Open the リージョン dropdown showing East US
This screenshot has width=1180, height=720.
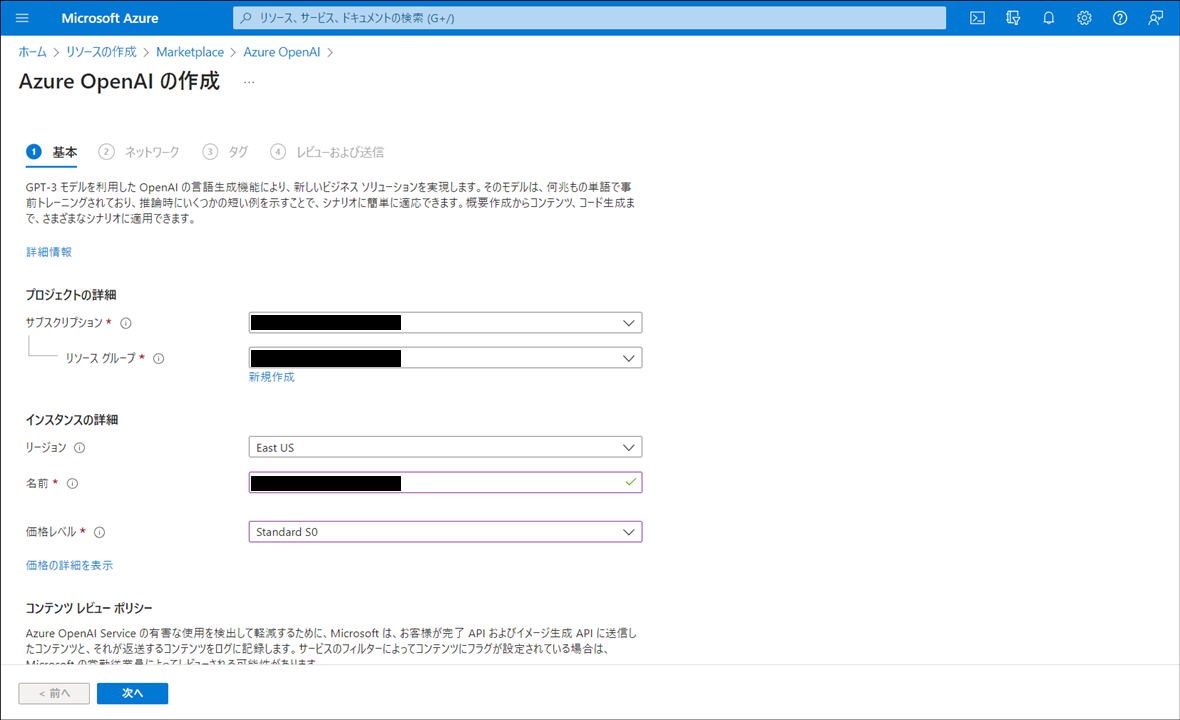tap(446, 448)
